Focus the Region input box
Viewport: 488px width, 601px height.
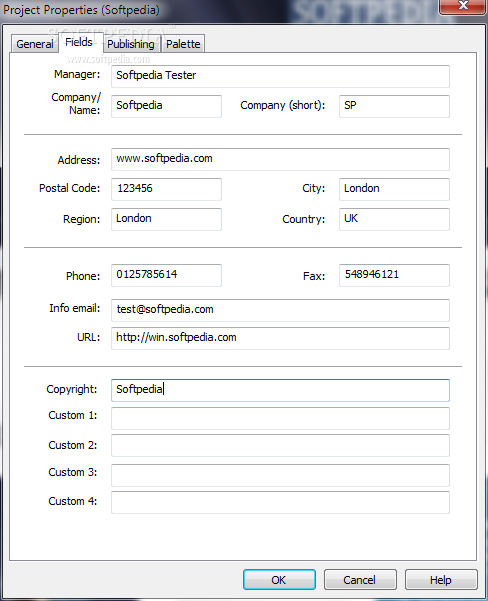pos(166,219)
